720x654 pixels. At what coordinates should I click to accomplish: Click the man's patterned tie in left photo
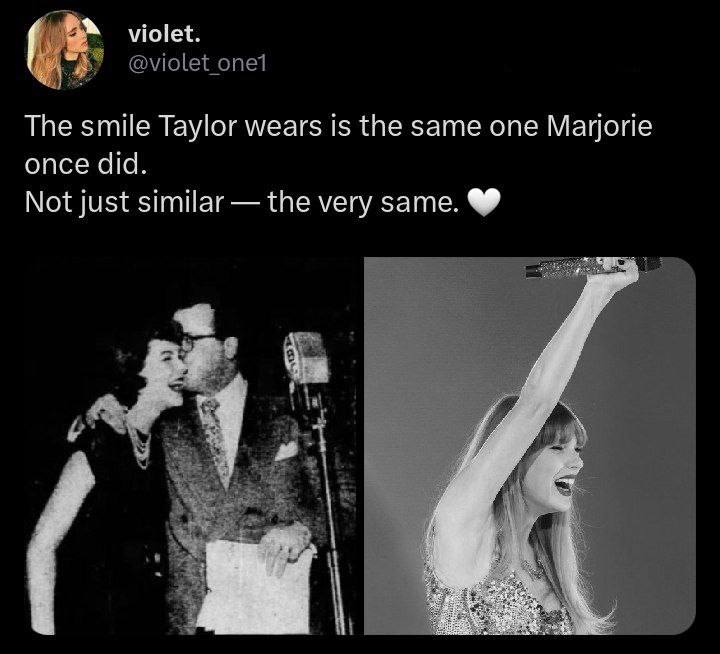[216, 438]
